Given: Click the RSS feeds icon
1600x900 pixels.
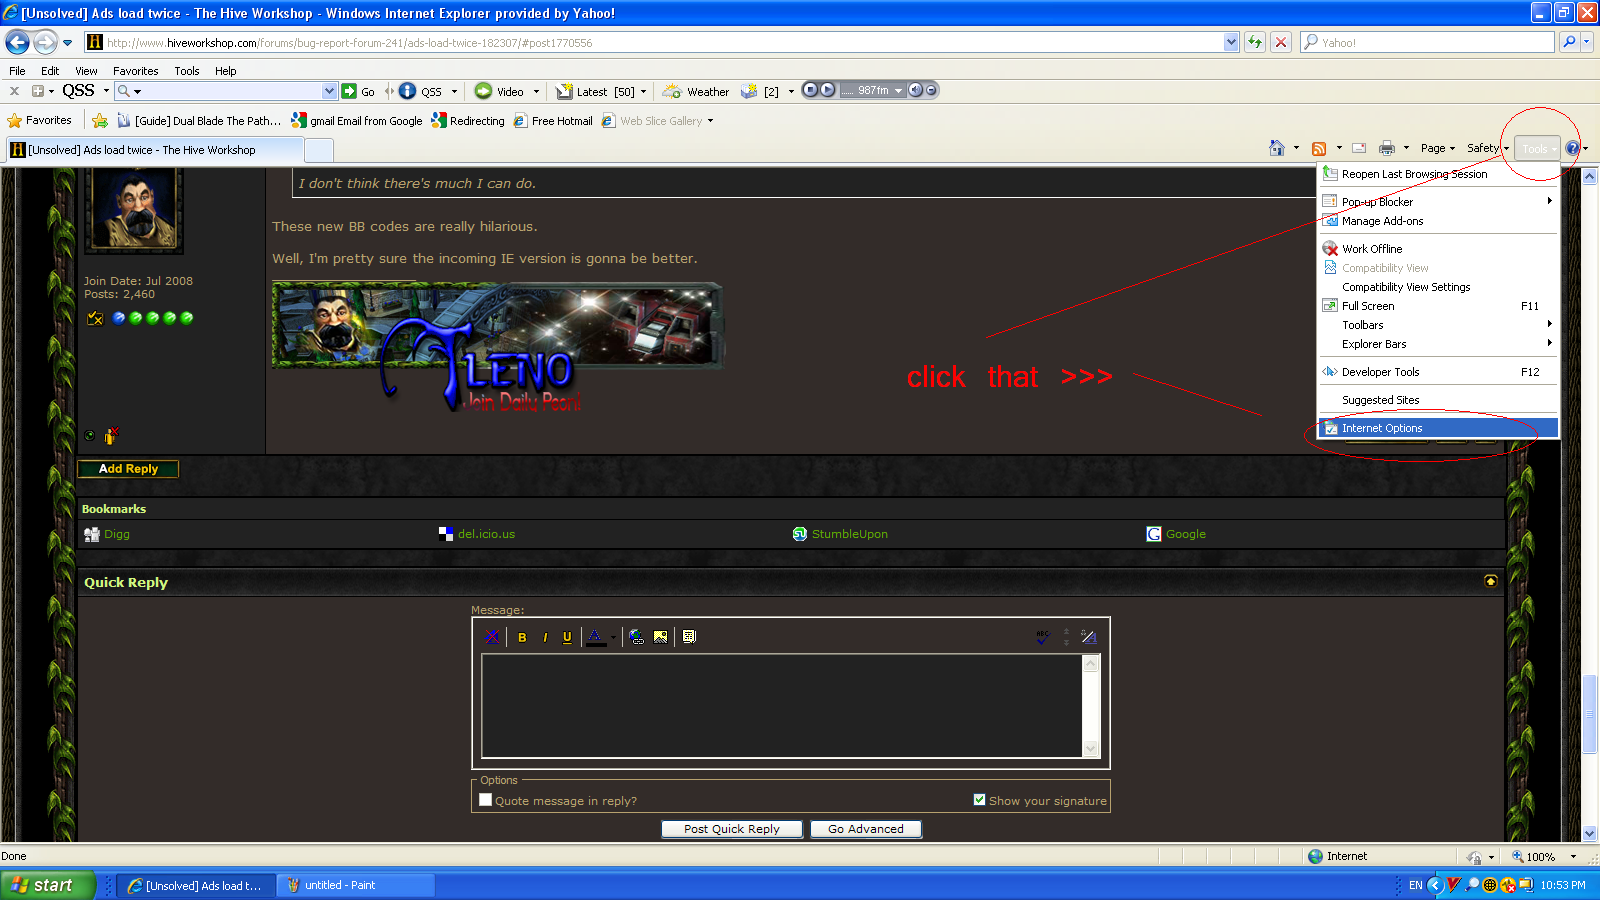Looking at the screenshot, I should (1319, 148).
